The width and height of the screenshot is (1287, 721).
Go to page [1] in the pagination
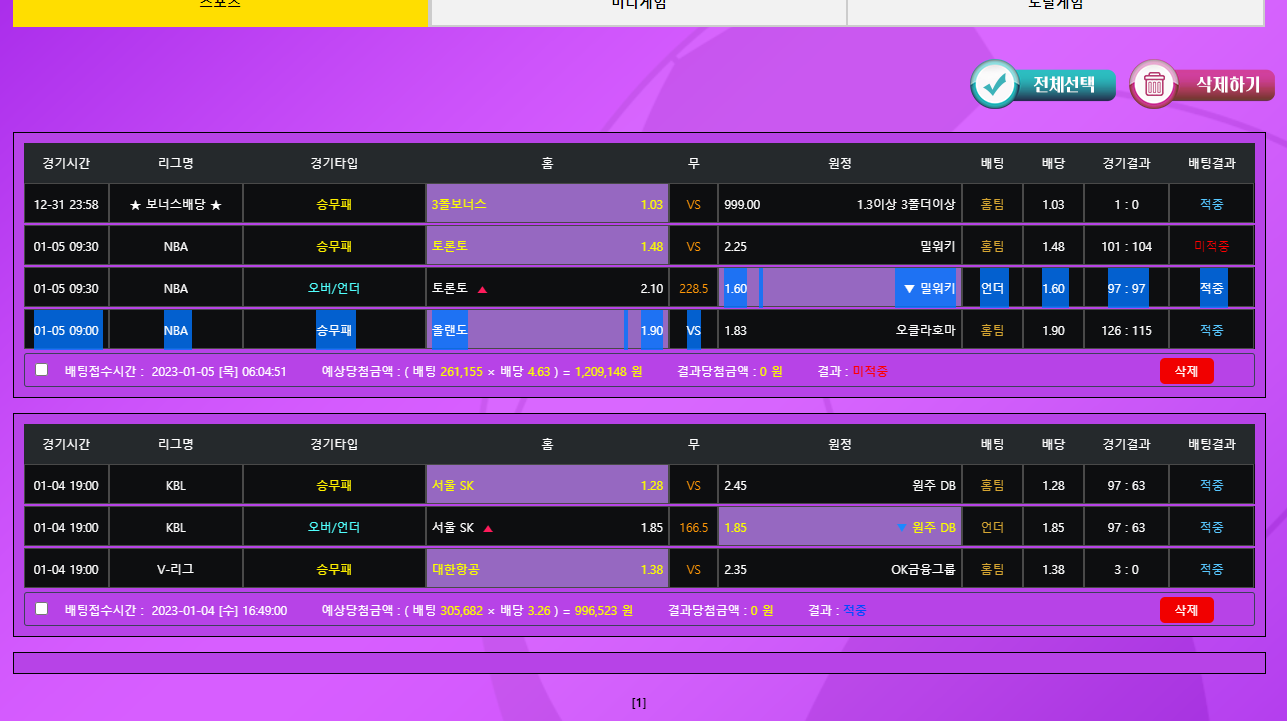click(639, 703)
